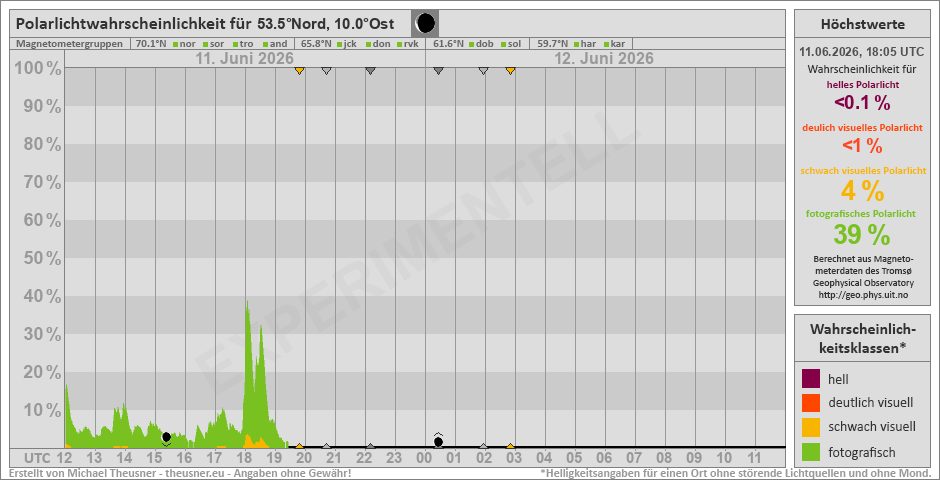940x480 pixels.
Task: Click the '<1 %' deutlich visuelles value
Action: (x=862, y=146)
